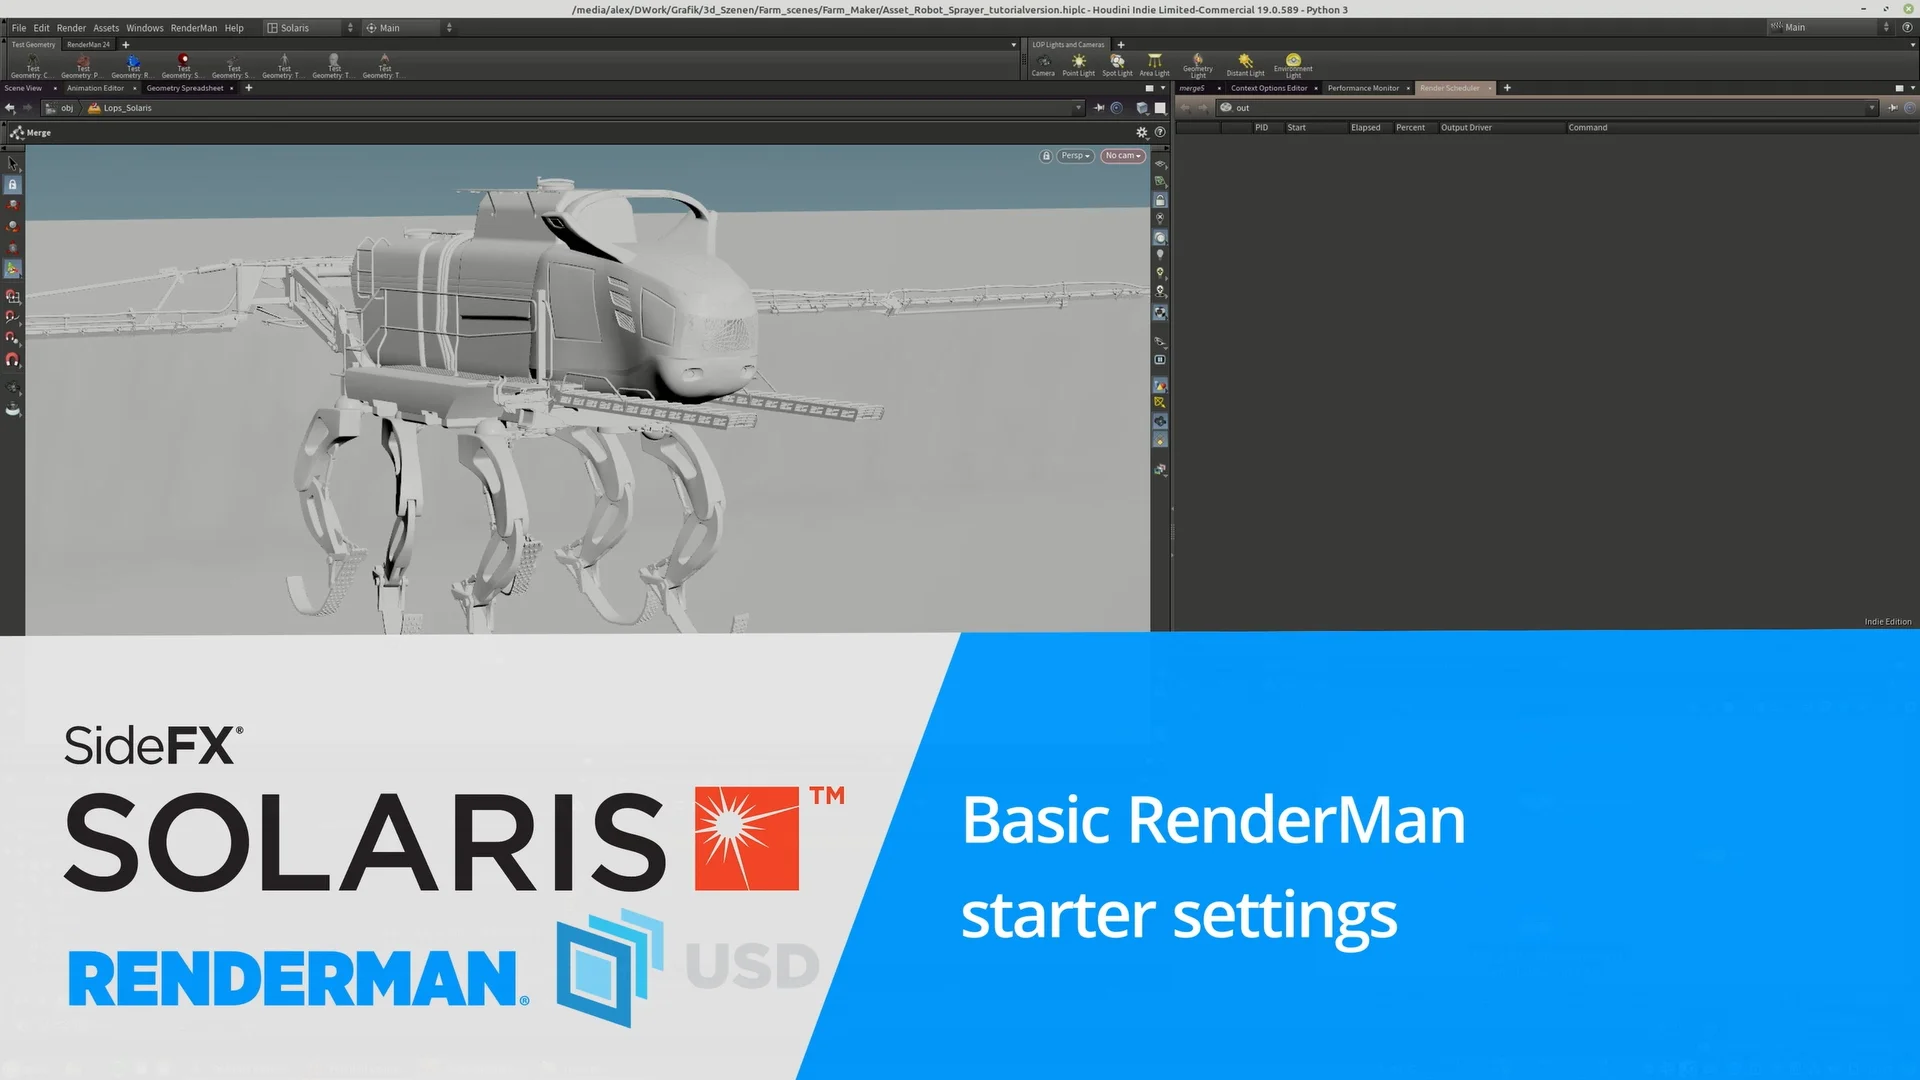
Task: Expand the out path dropdown in Render Scheduler
Action: coord(1871,108)
